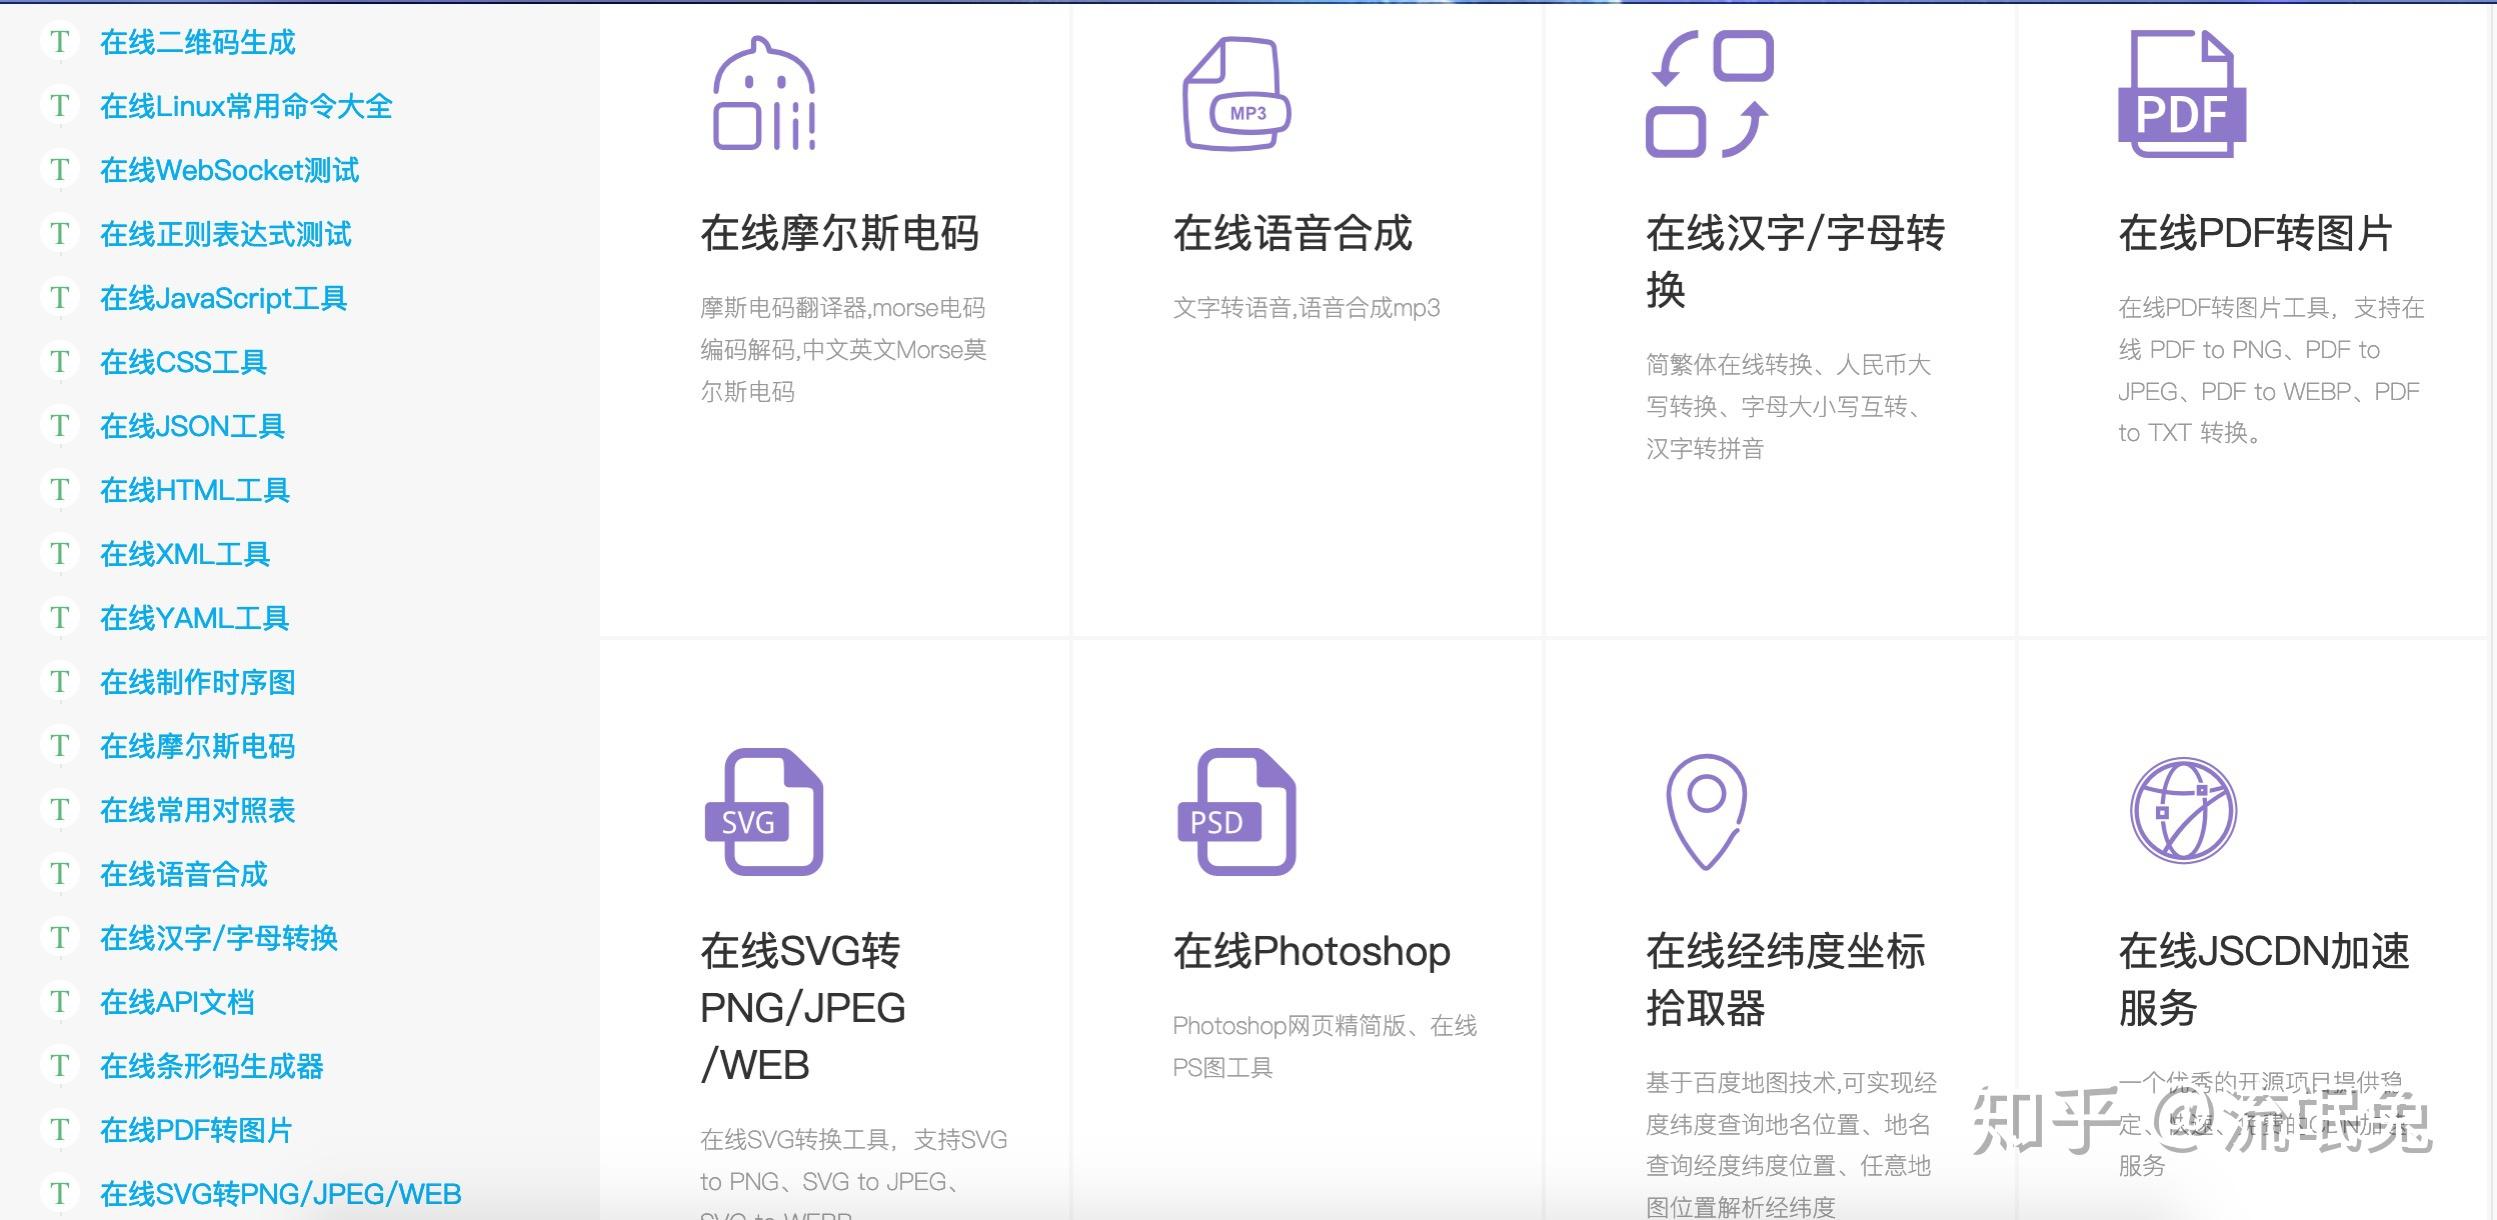Go to 在线JavaScript工具 sidebar link
Image resolution: width=2497 pixels, height=1220 pixels.
click(223, 298)
